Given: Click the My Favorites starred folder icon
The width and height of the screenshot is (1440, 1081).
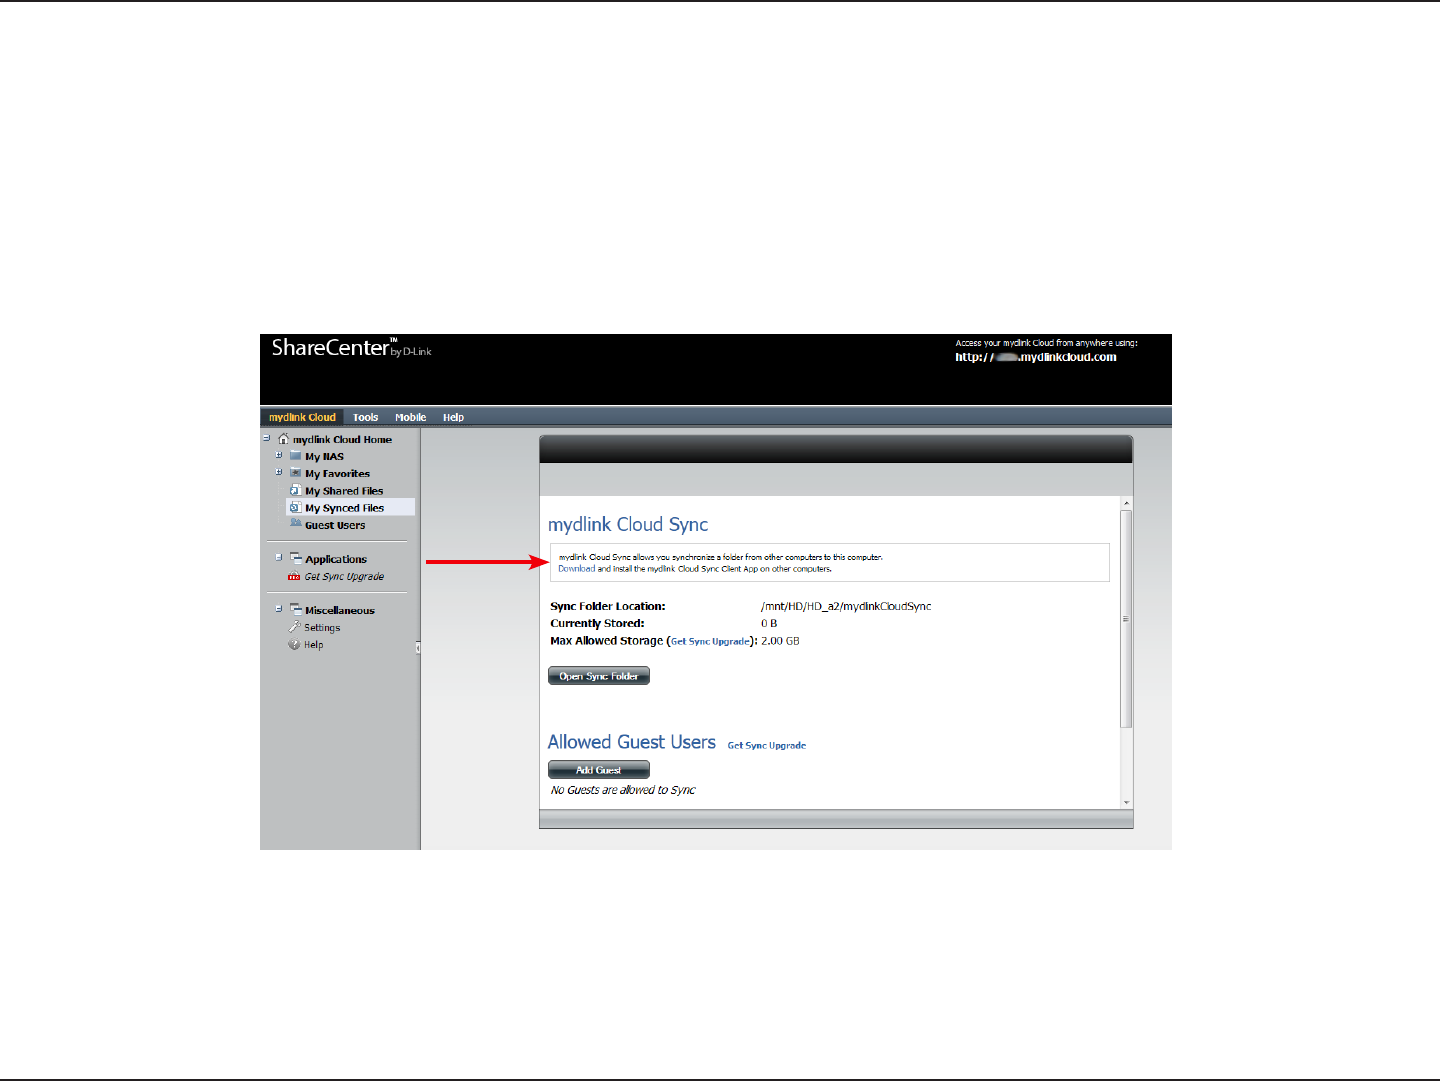Looking at the screenshot, I should pyautogui.click(x=296, y=473).
